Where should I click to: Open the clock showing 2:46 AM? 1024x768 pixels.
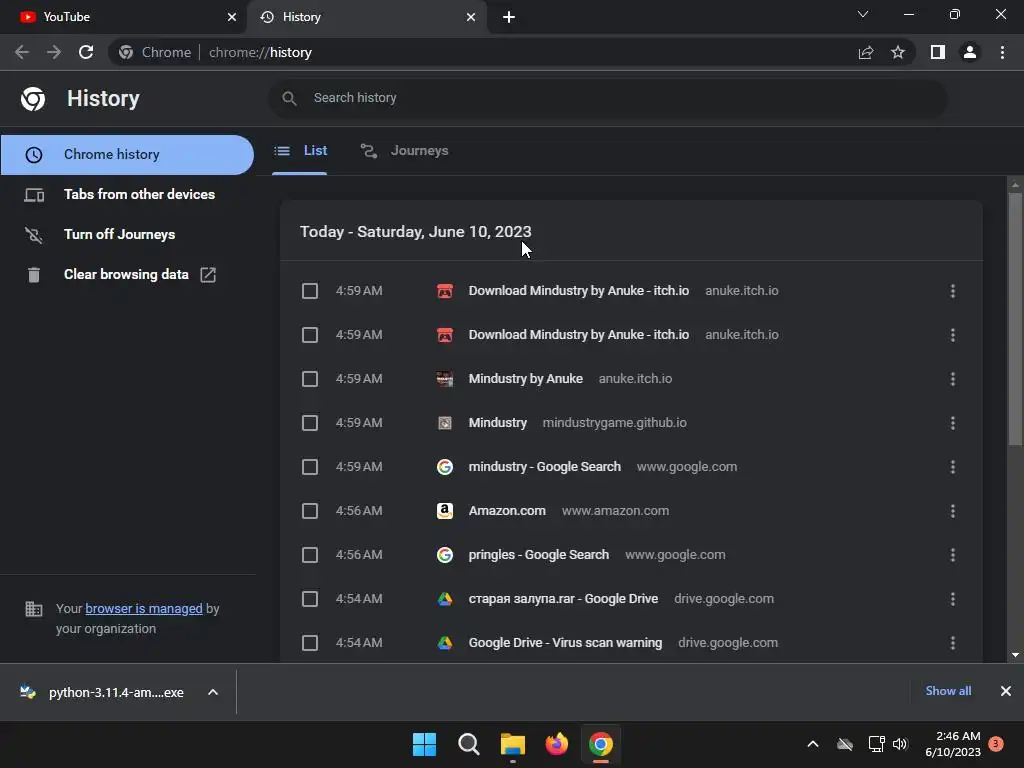953,744
